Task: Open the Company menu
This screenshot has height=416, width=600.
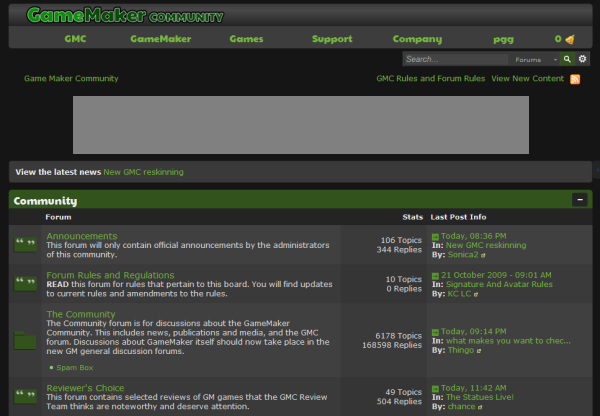Action: [x=417, y=39]
